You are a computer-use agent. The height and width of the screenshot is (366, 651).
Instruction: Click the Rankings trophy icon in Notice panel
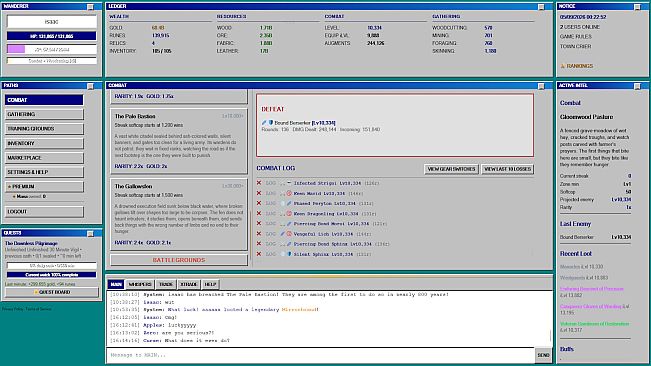click(x=563, y=66)
